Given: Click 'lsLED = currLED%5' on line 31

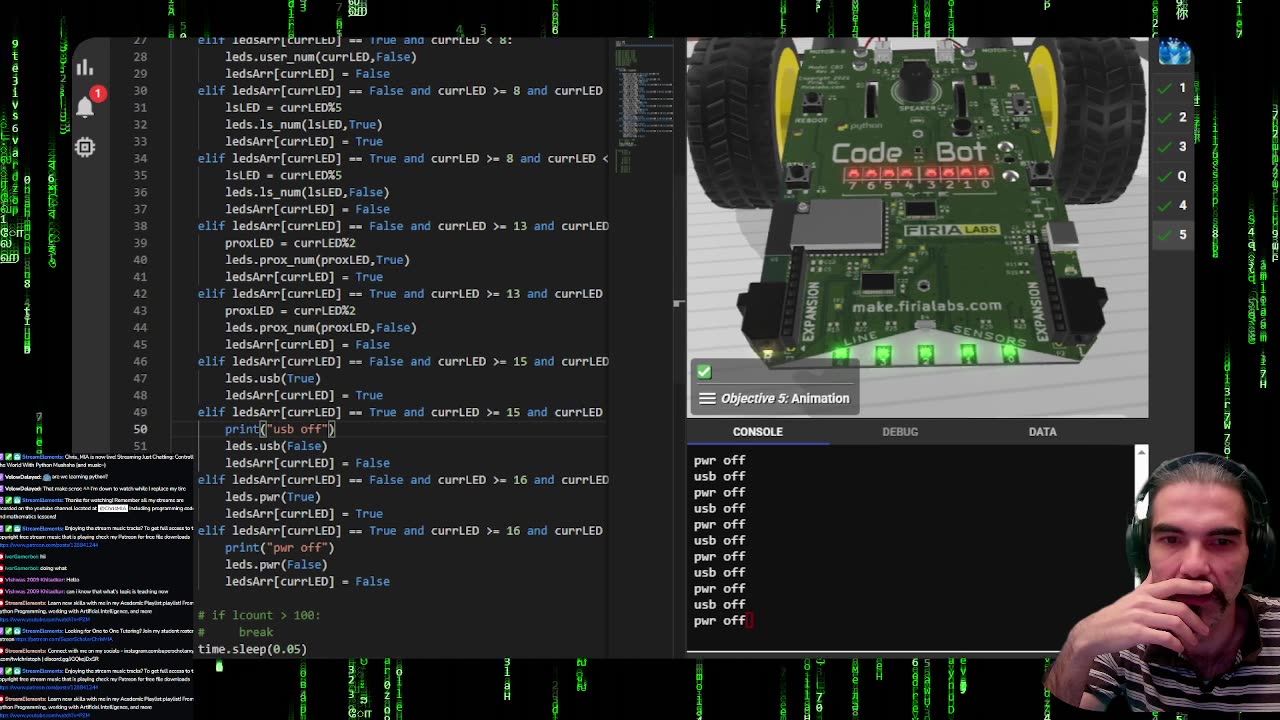Looking at the screenshot, I should point(283,107).
